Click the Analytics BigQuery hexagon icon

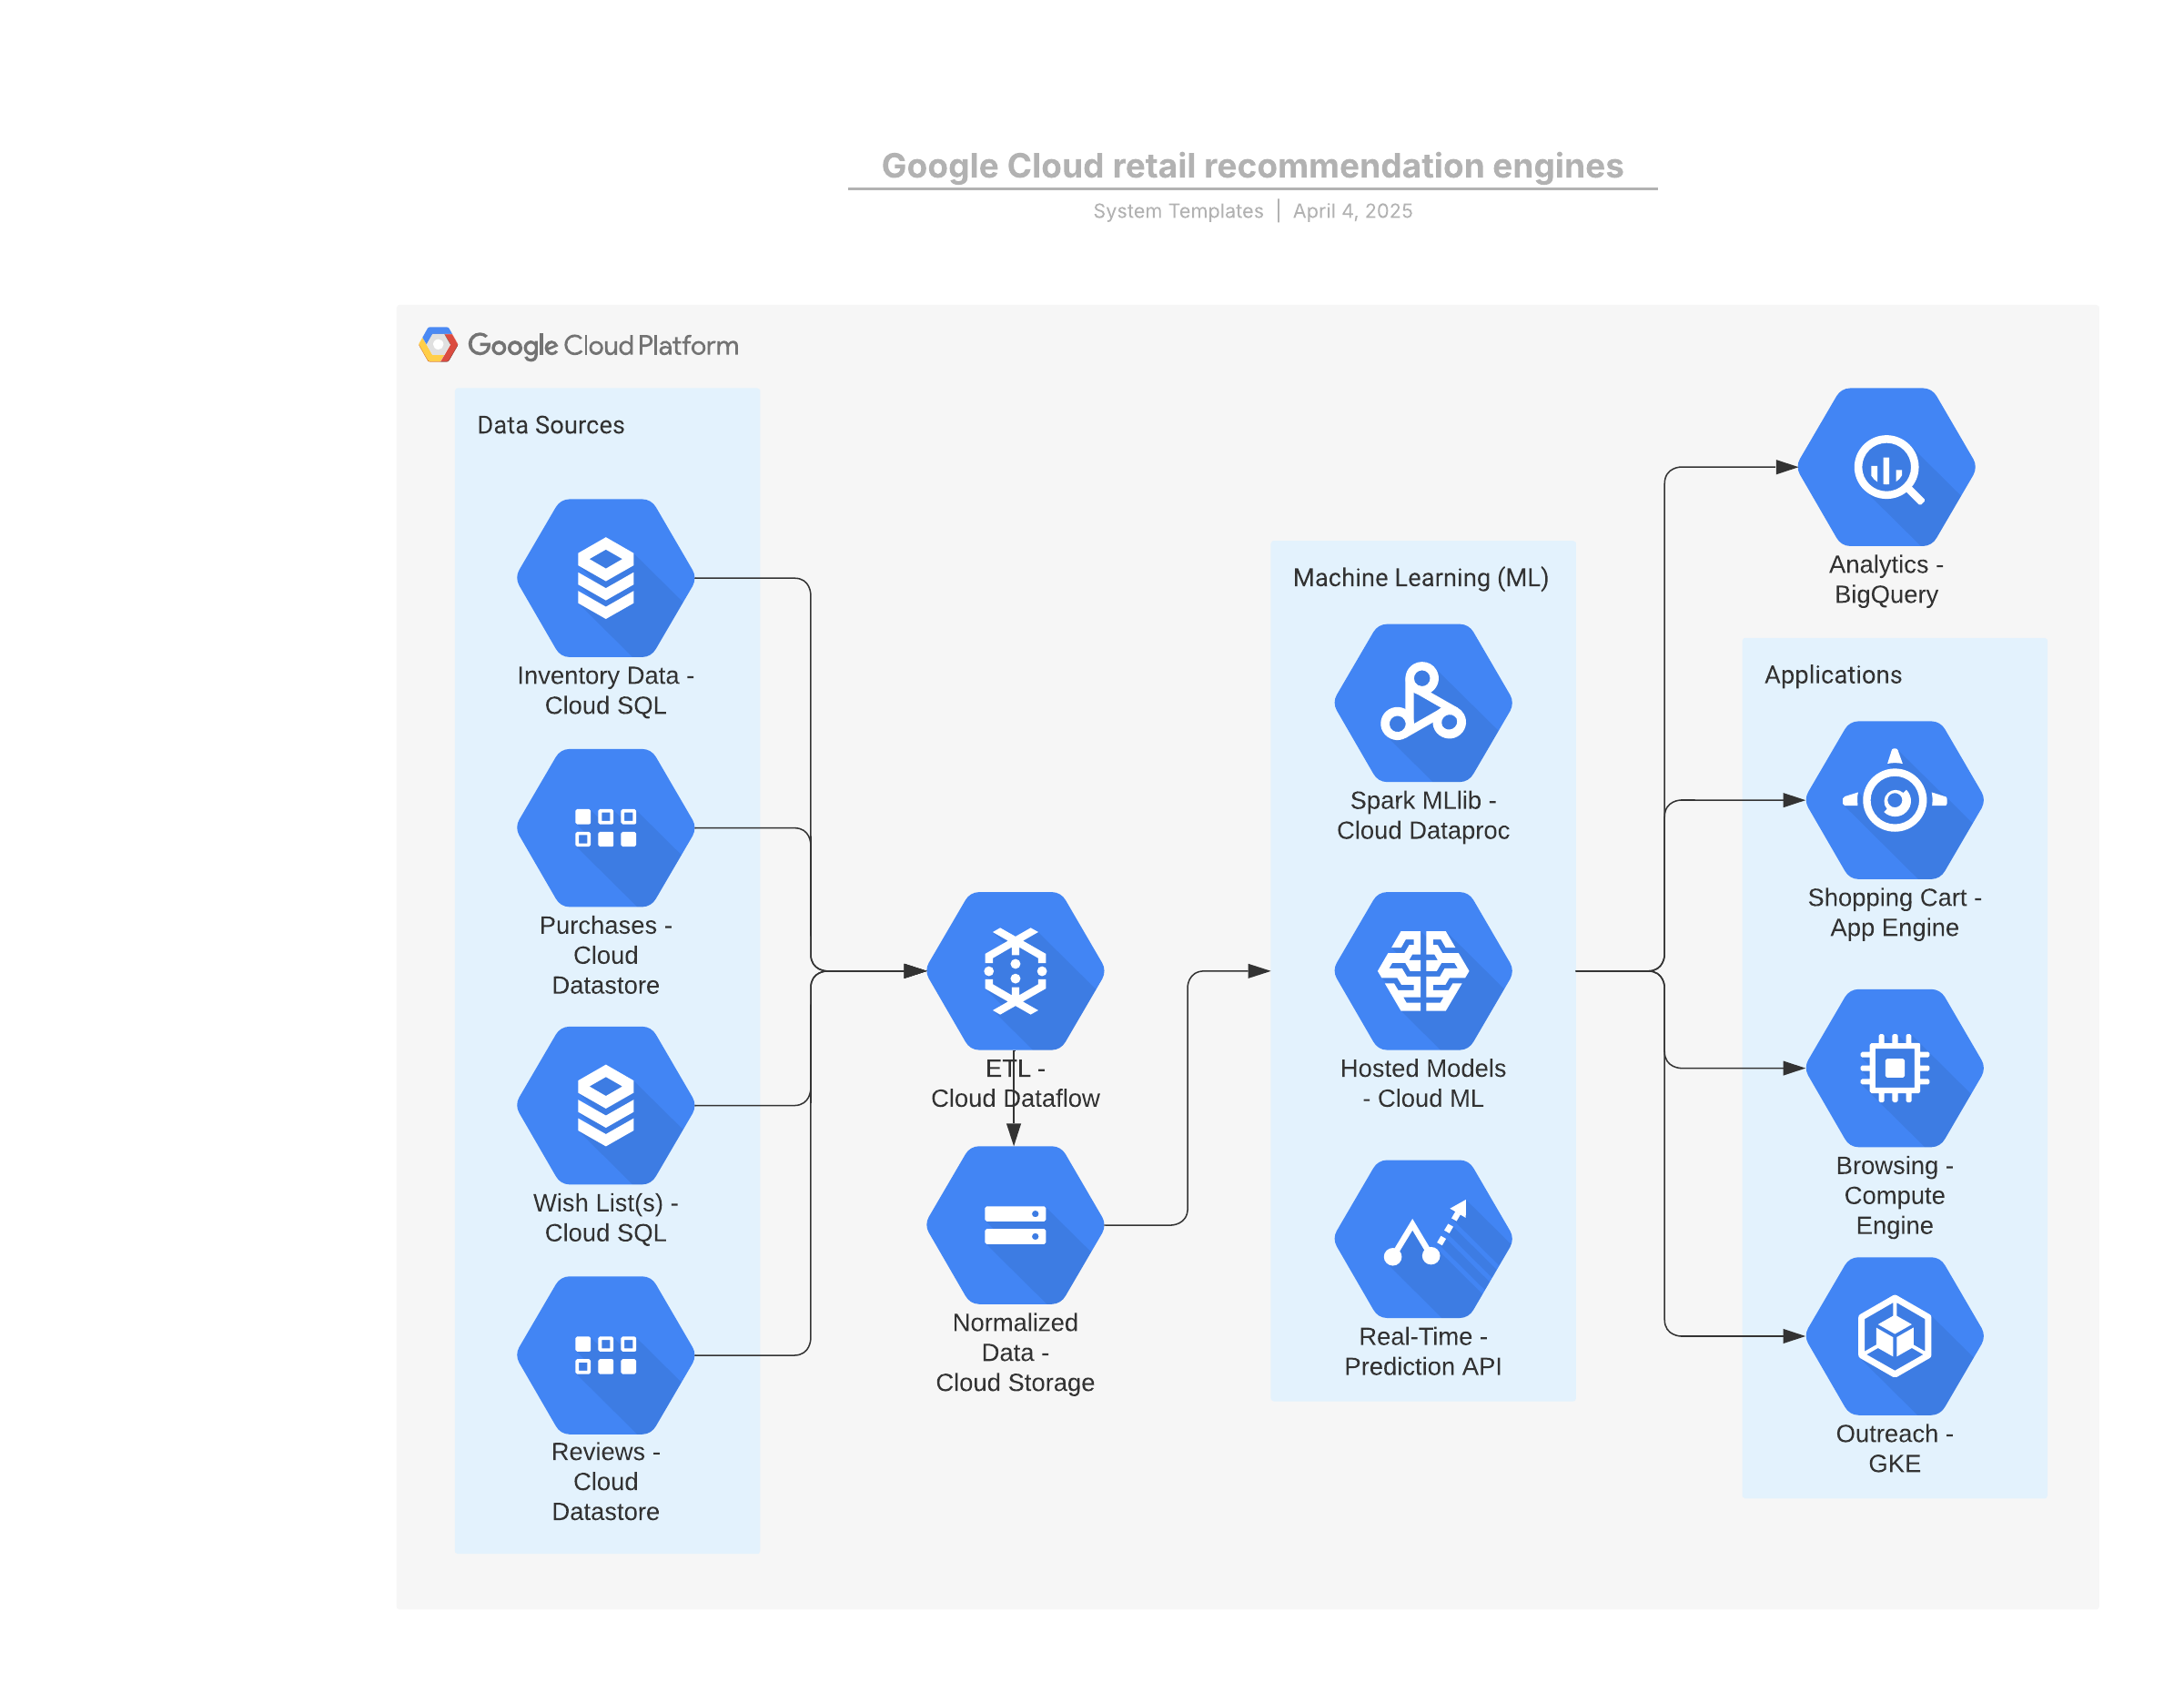tap(1886, 467)
